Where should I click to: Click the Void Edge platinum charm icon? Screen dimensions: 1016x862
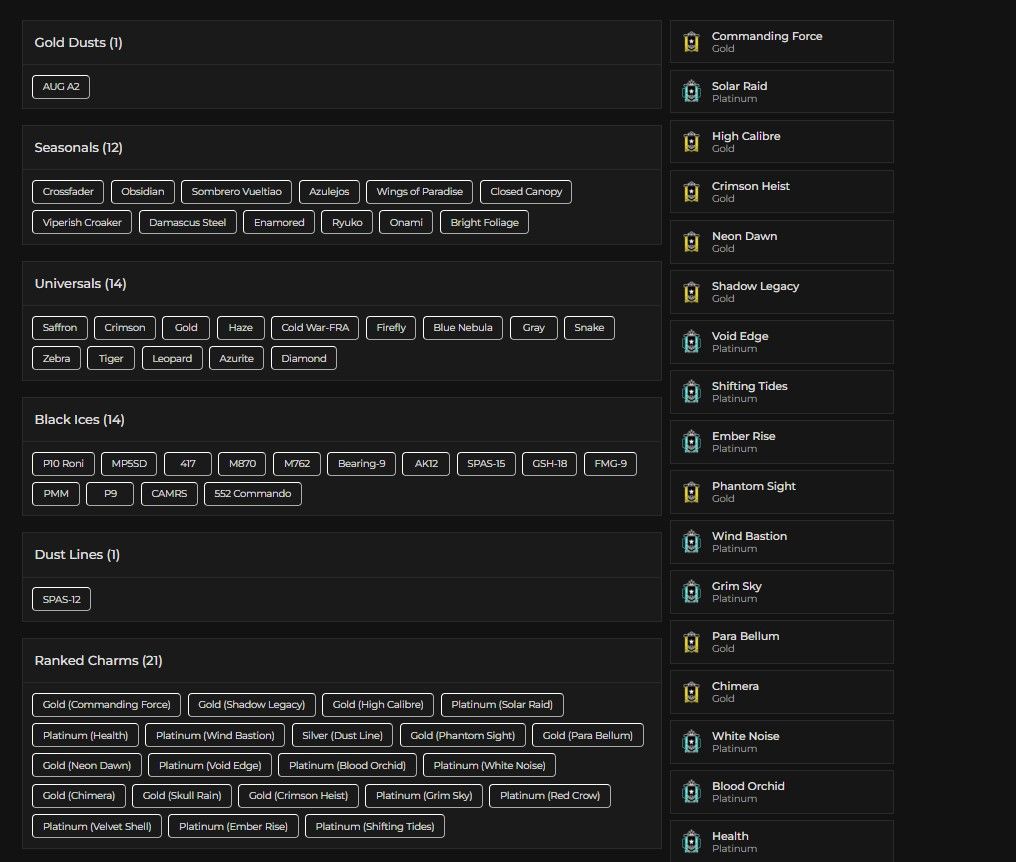691,342
